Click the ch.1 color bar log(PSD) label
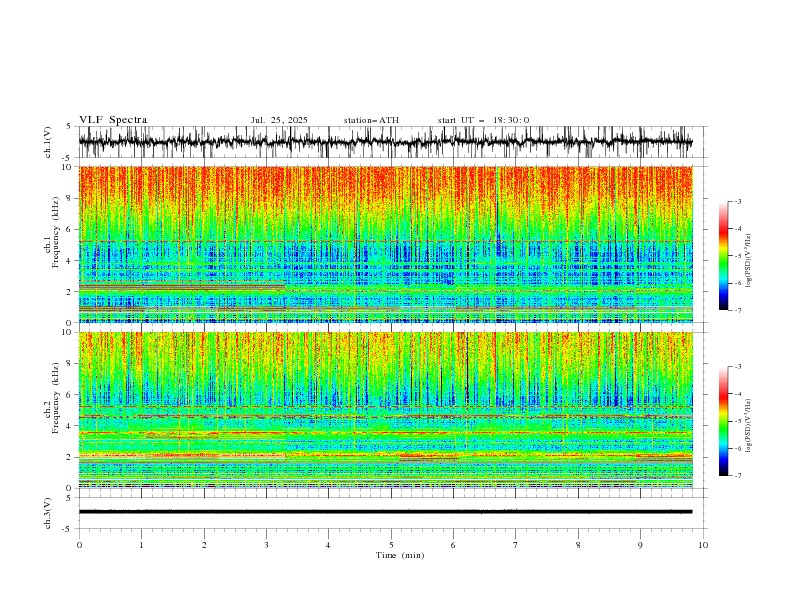This screenshot has height=612, width=792. coord(748,261)
